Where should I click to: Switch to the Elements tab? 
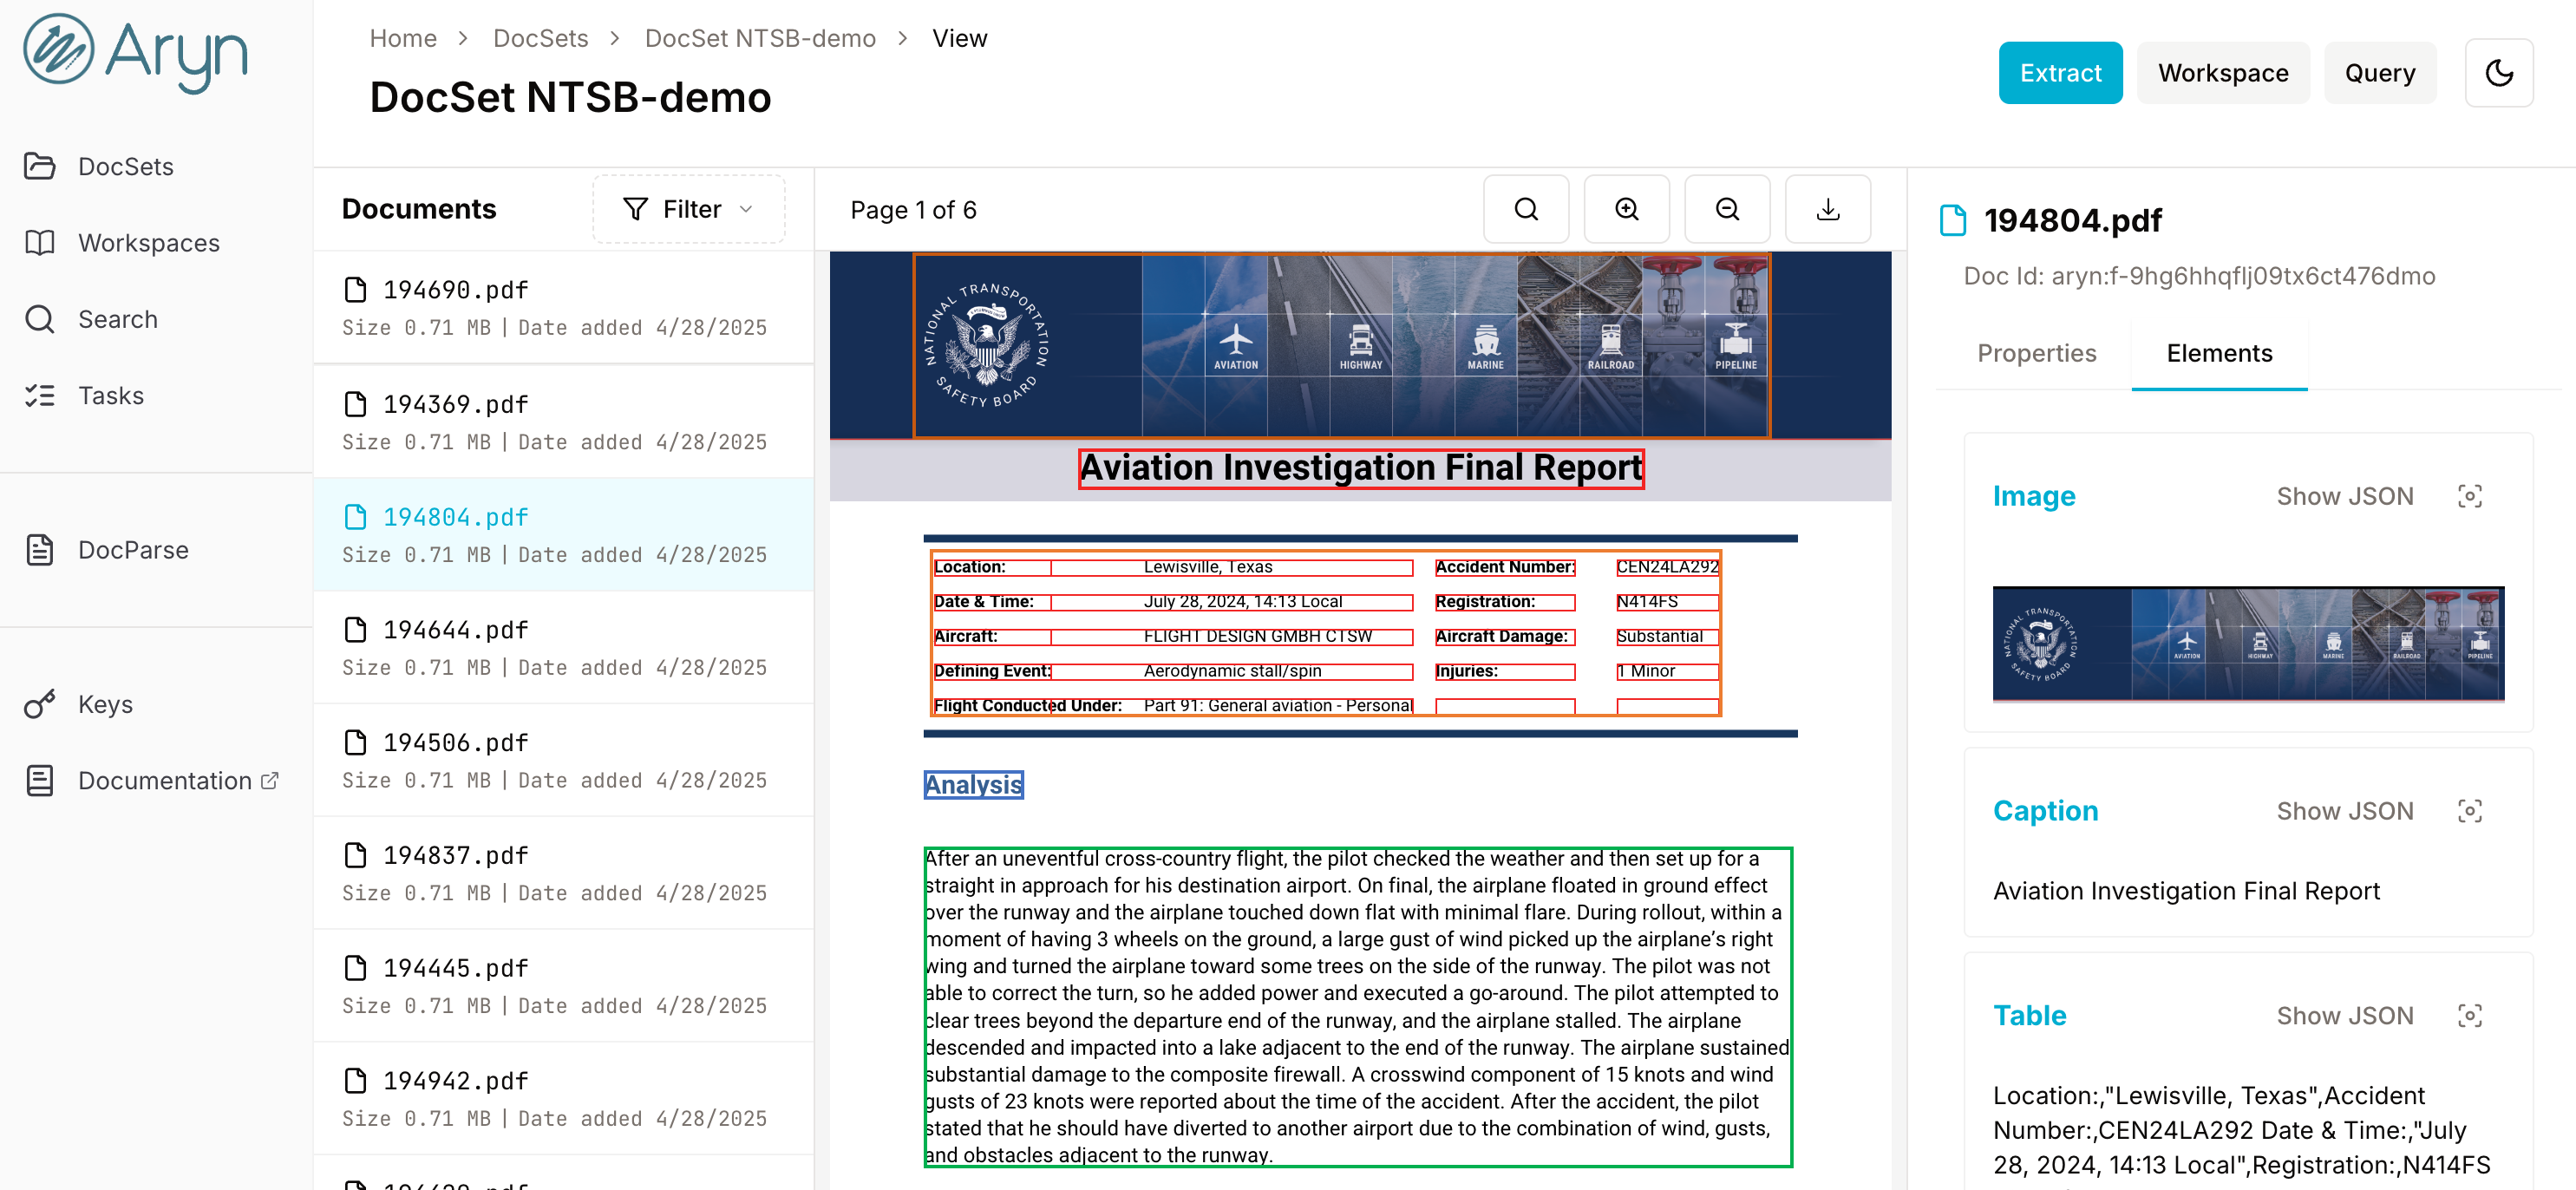click(2219, 353)
